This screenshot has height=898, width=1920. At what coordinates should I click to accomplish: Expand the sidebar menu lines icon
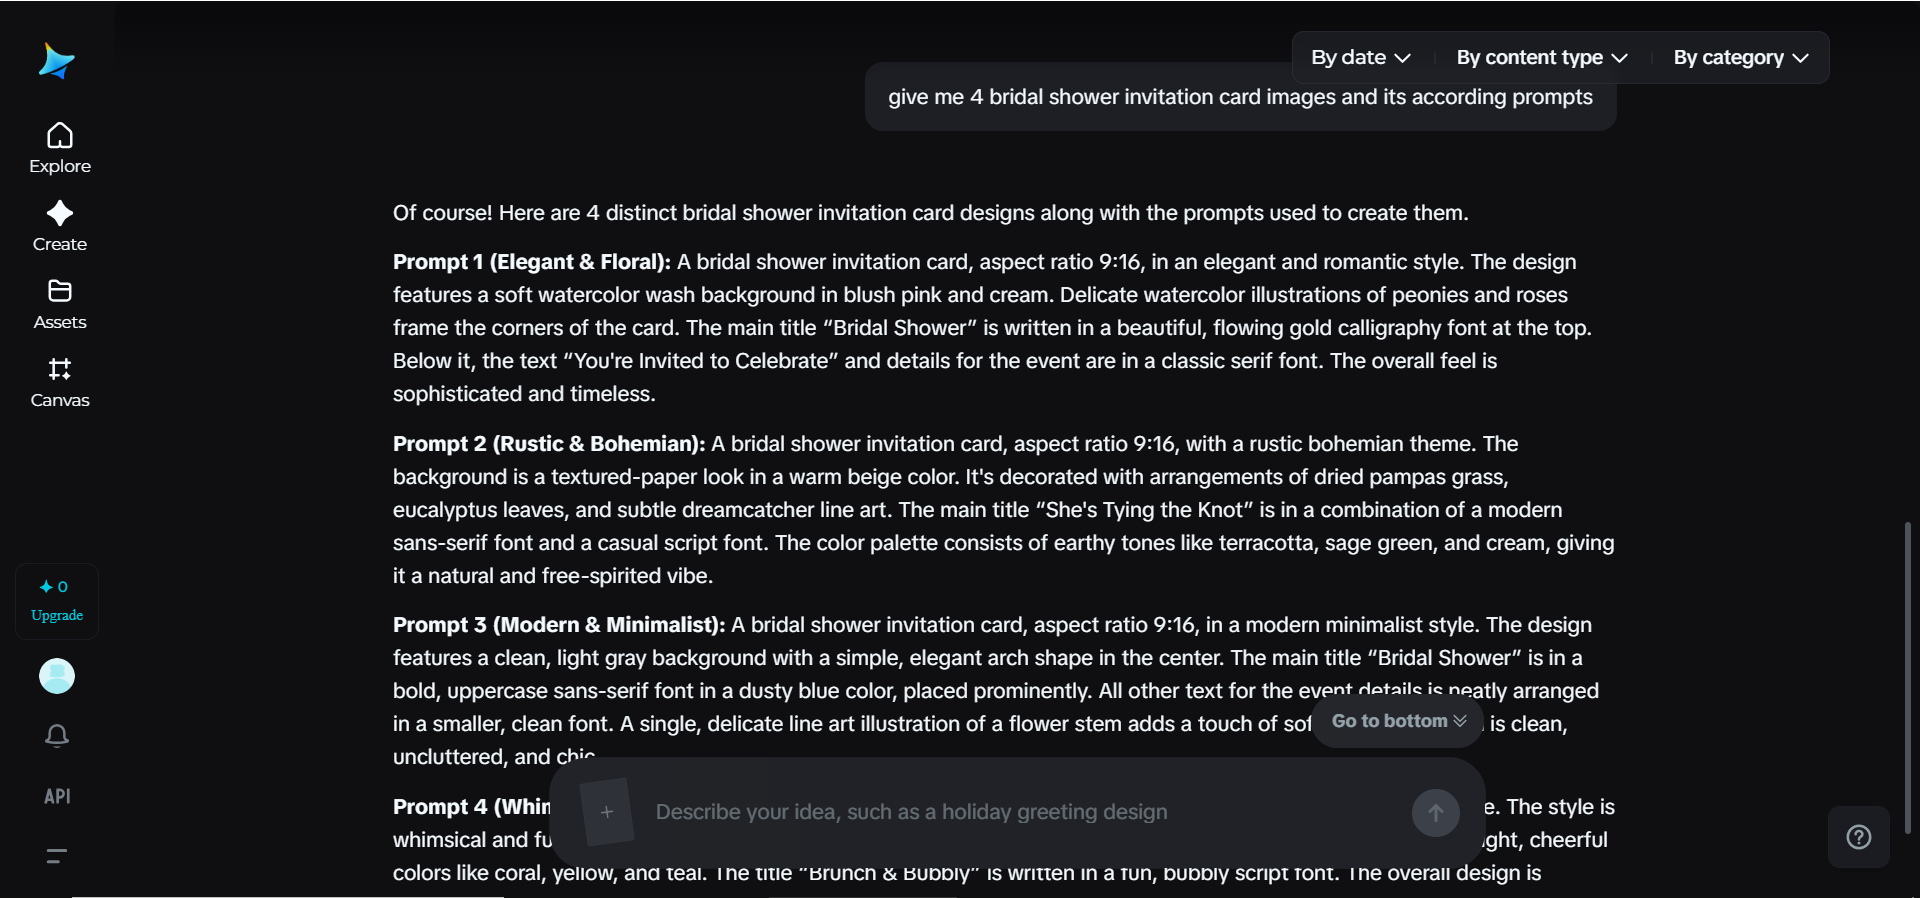click(x=57, y=856)
